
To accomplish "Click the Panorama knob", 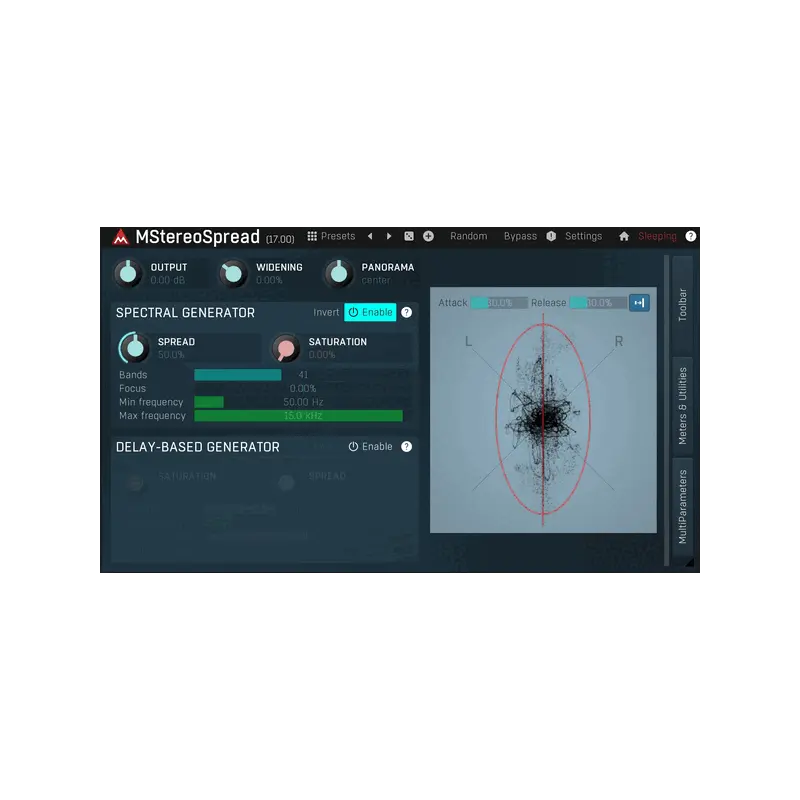I will [339, 273].
